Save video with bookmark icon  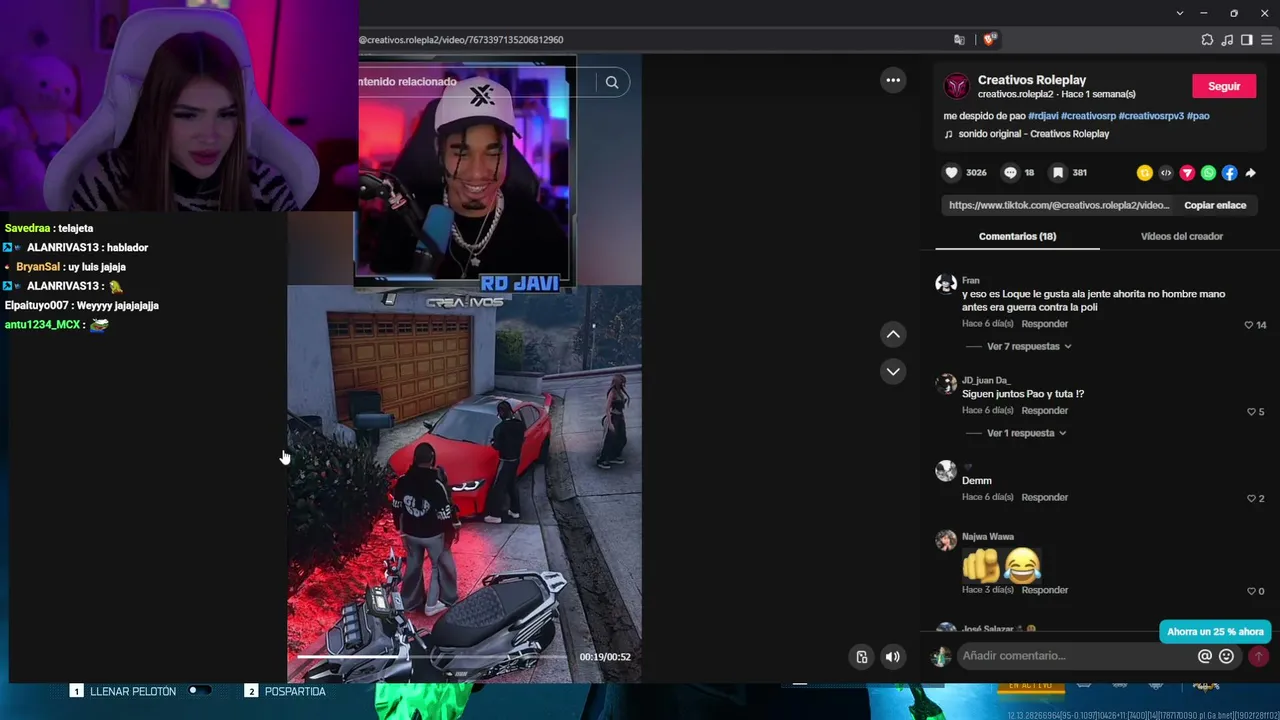click(x=1058, y=173)
